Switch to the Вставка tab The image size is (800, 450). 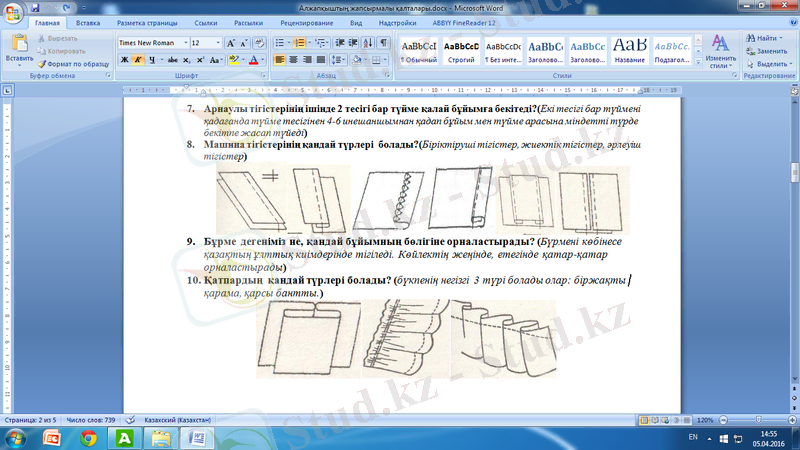click(x=87, y=21)
